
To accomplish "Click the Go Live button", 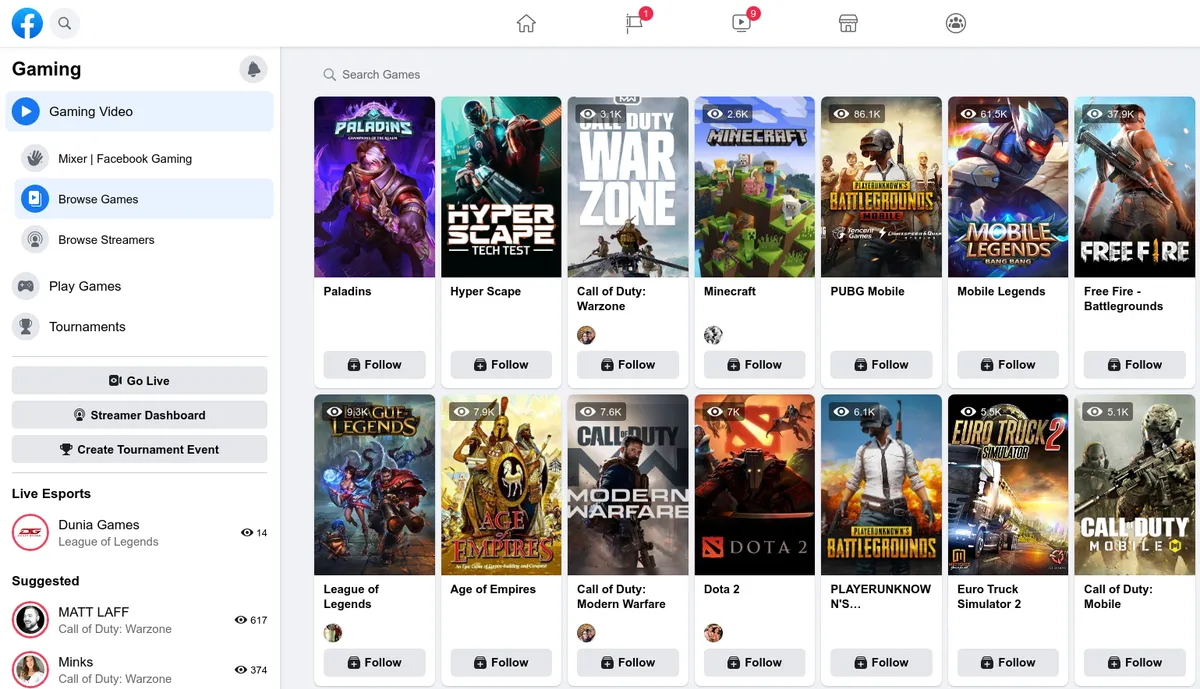I will pos(139,380).
